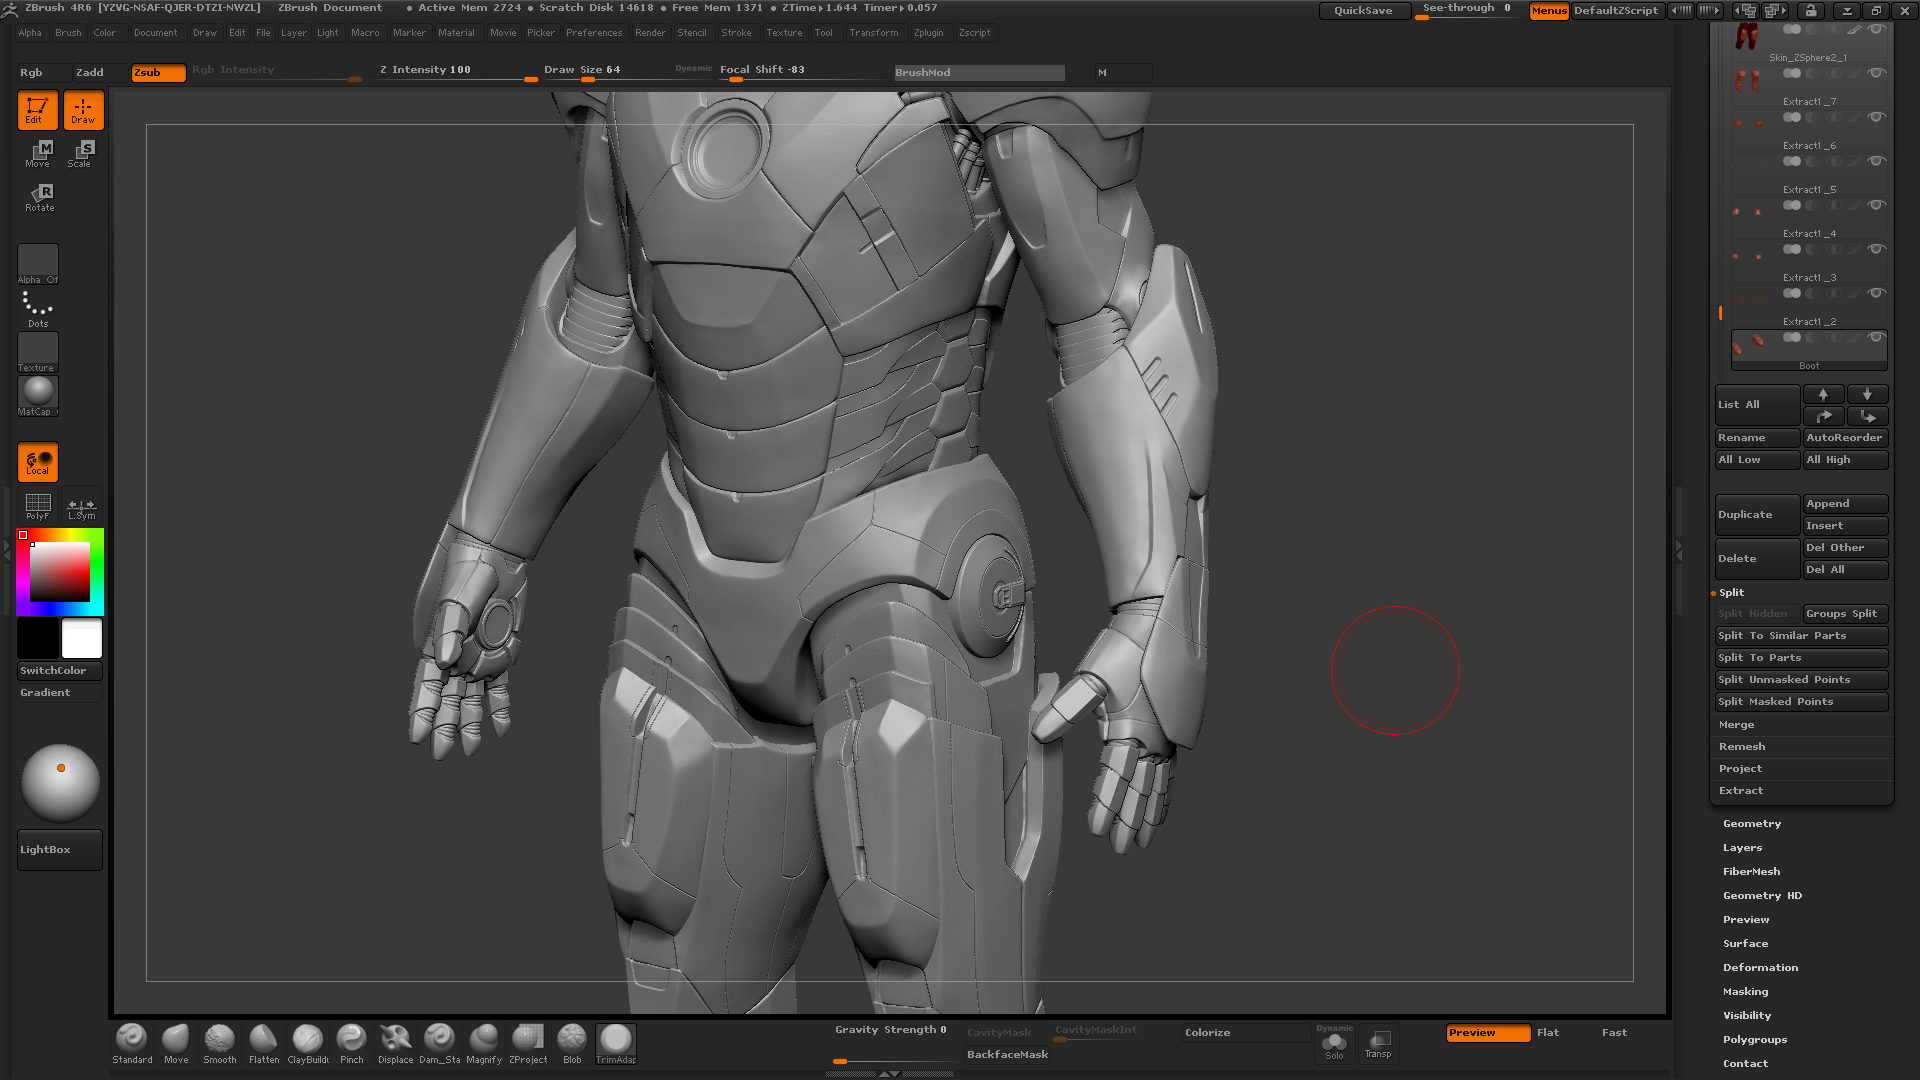Open the Zplugin menu
1920x1080 pixels.
coord(929,33)
